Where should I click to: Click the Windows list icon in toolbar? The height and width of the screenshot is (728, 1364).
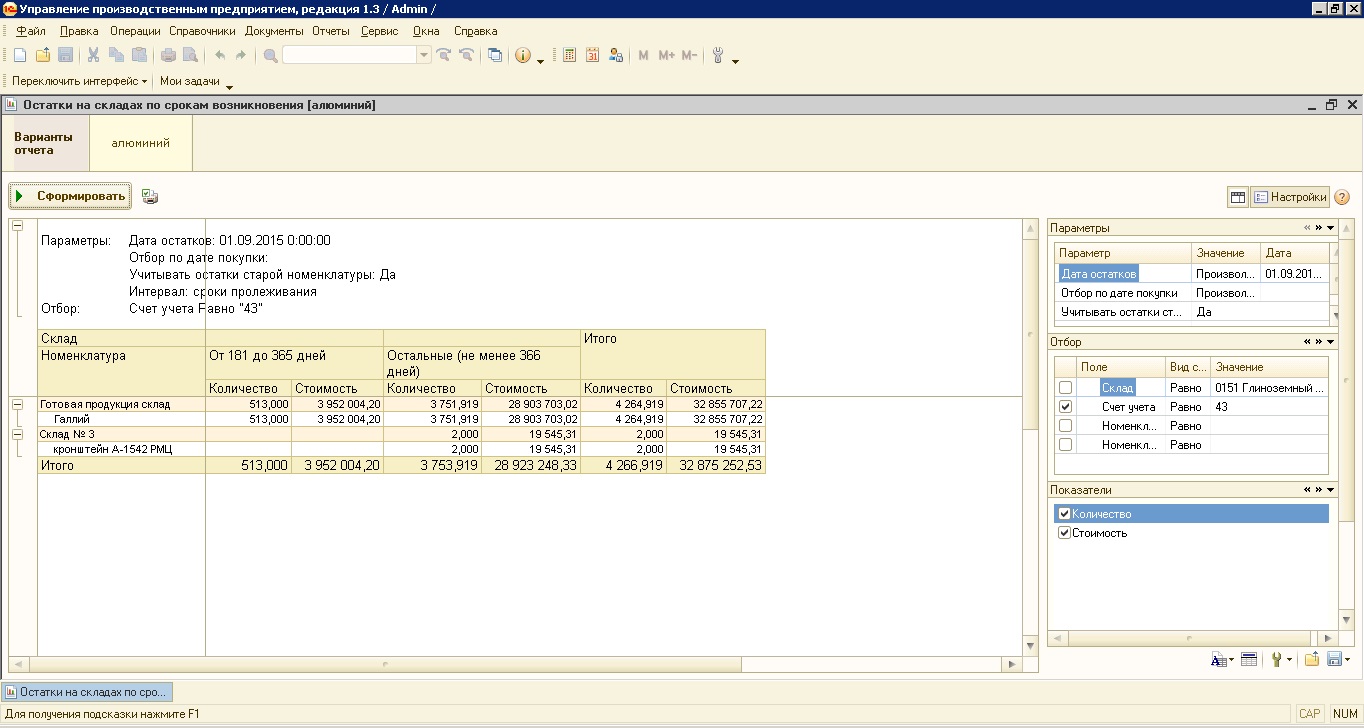click(495, 56)
